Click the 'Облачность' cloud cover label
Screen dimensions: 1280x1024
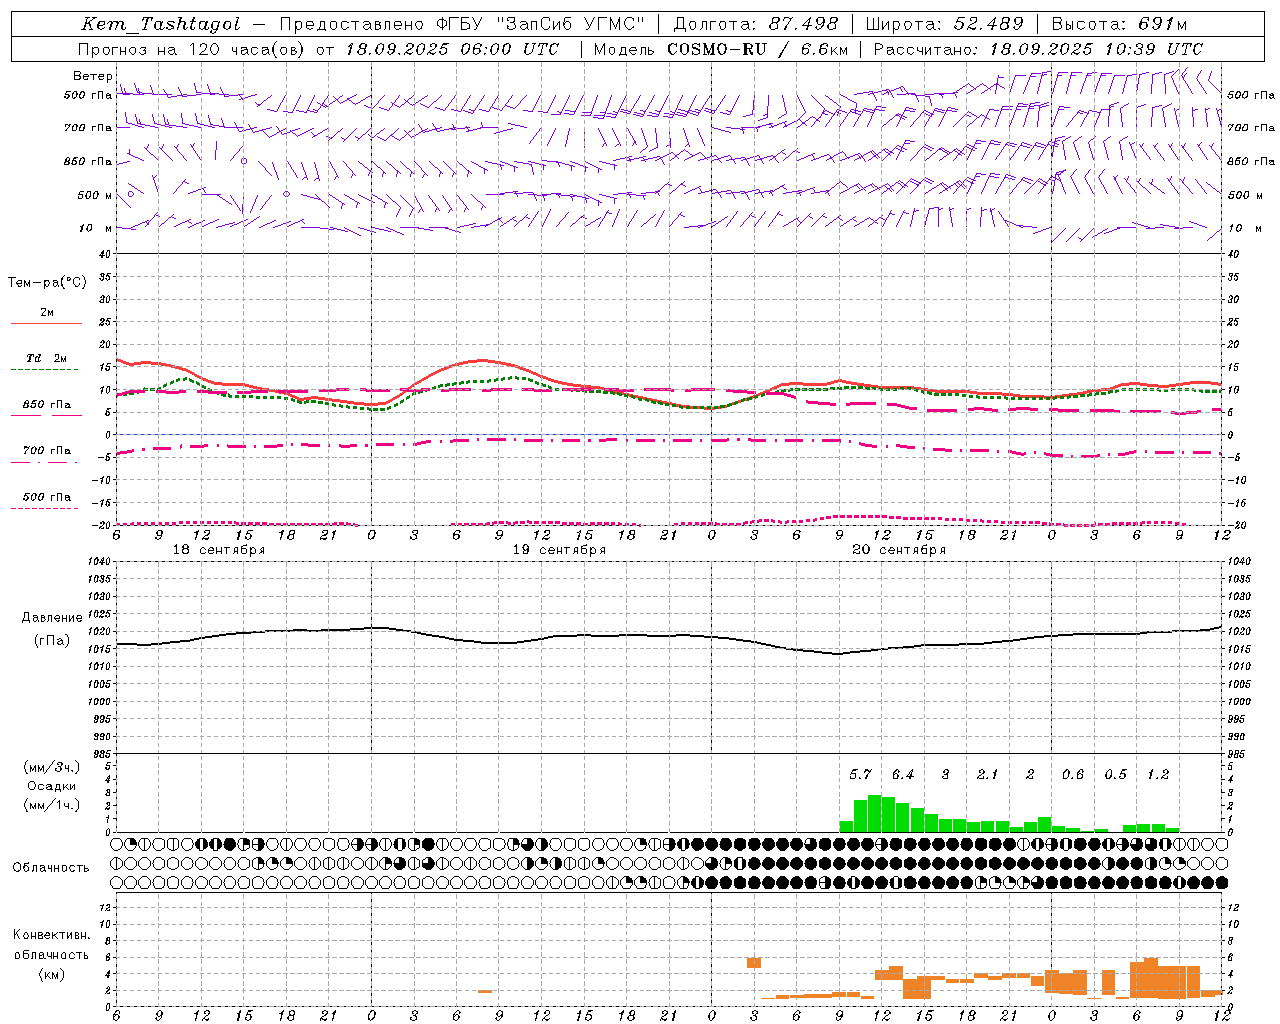pos(51,867)
